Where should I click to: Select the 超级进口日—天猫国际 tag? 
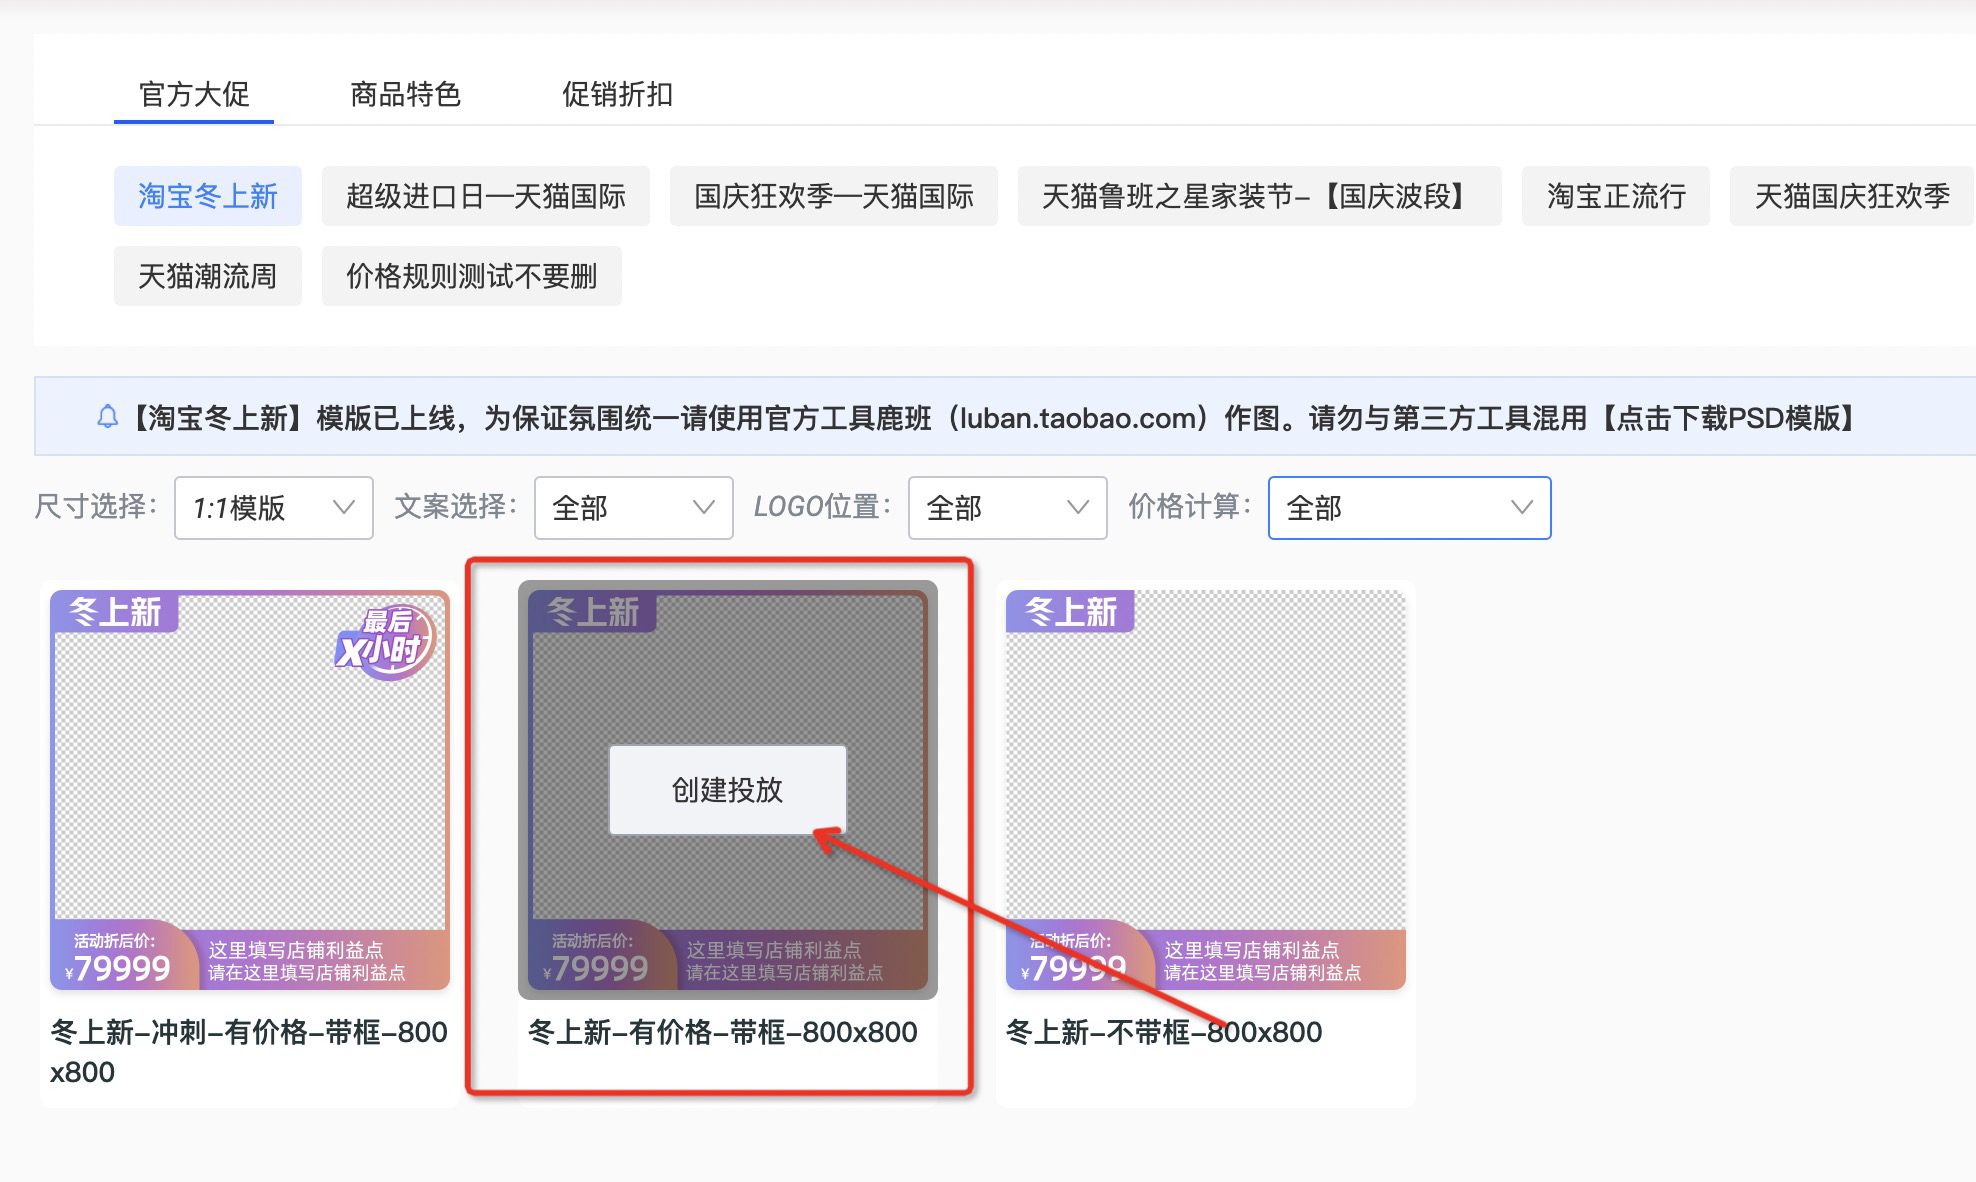click(486, 196)
